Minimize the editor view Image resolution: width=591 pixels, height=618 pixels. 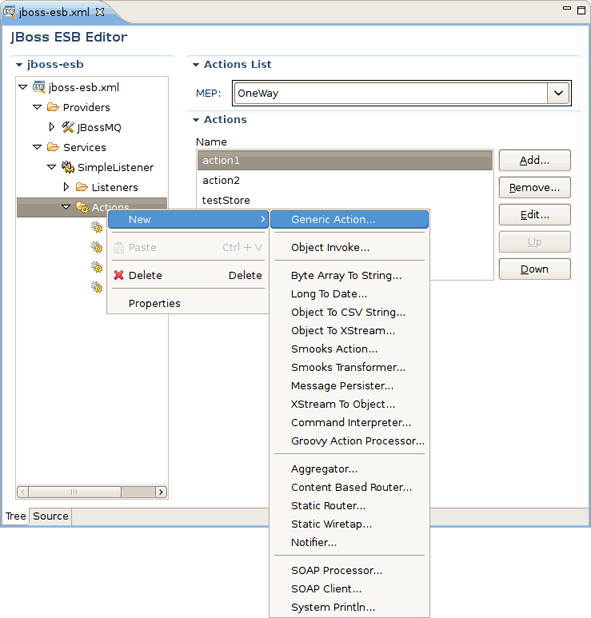(567, 8)
